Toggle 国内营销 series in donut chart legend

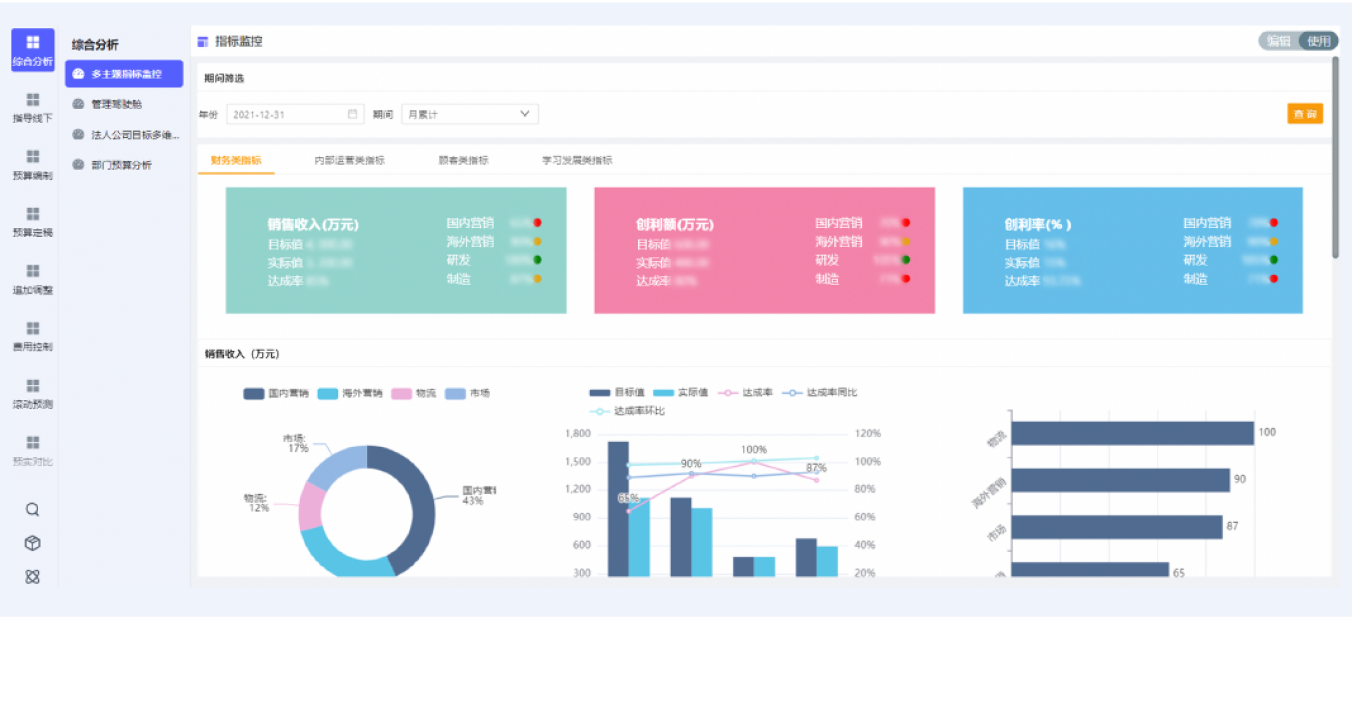tap(276, 394)
